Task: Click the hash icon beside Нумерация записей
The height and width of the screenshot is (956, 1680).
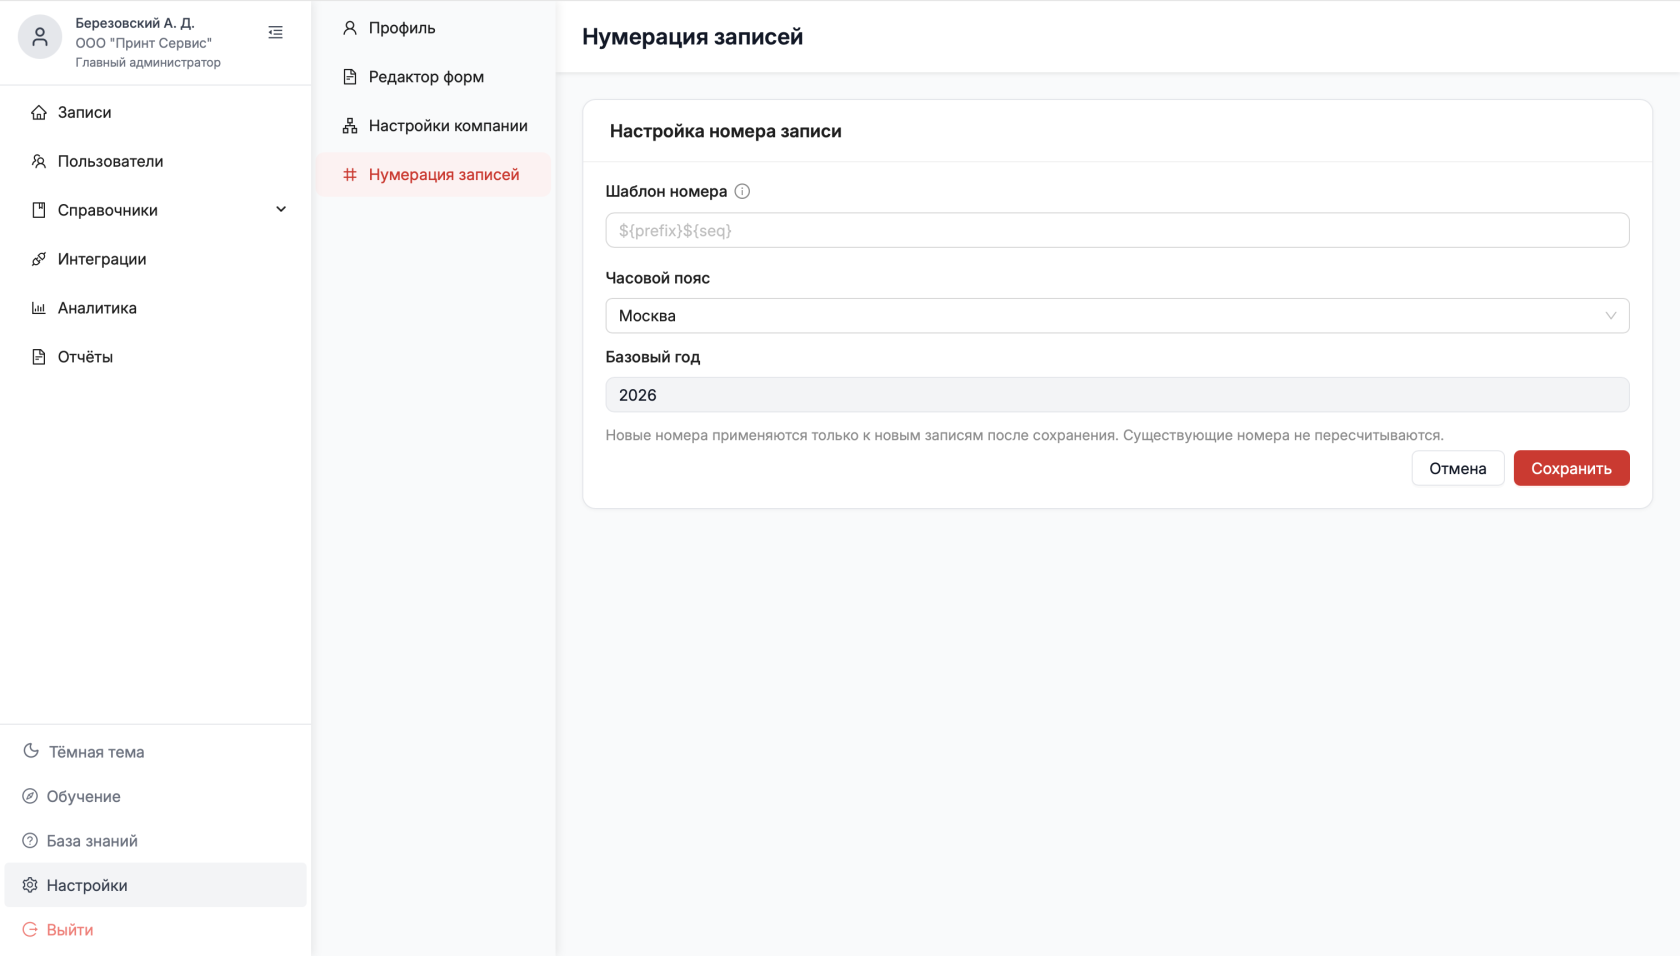Action: click(x=350, y=175)
